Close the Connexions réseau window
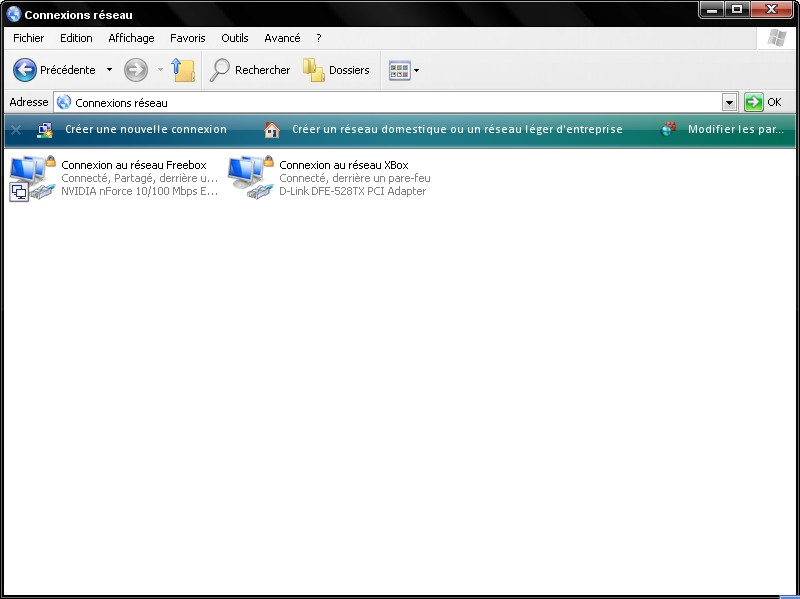The width and height of the screenshot is (800, 599). 771,9
